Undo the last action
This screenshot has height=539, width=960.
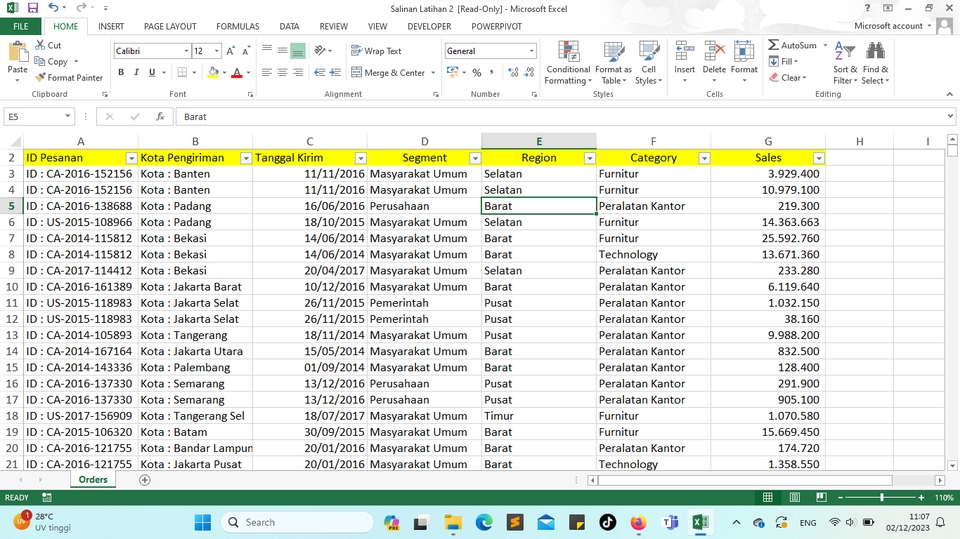click(x=54, y=8)
